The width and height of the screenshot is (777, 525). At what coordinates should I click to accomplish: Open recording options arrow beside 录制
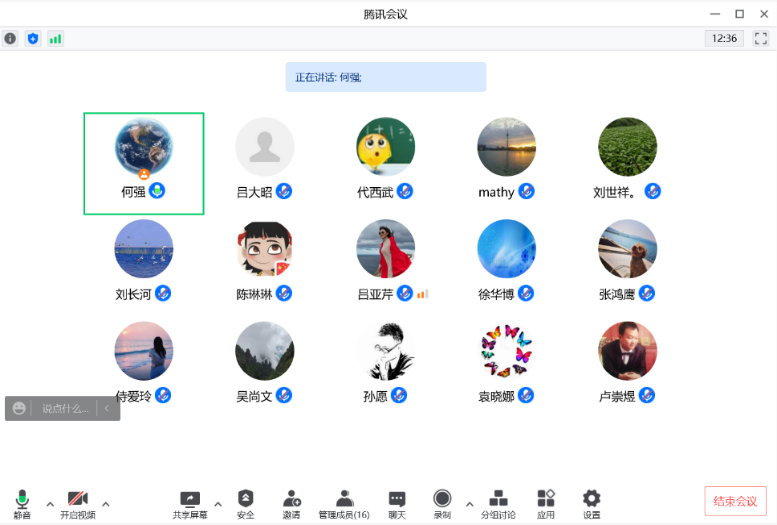pyautogui.click(x=469, y=503)
